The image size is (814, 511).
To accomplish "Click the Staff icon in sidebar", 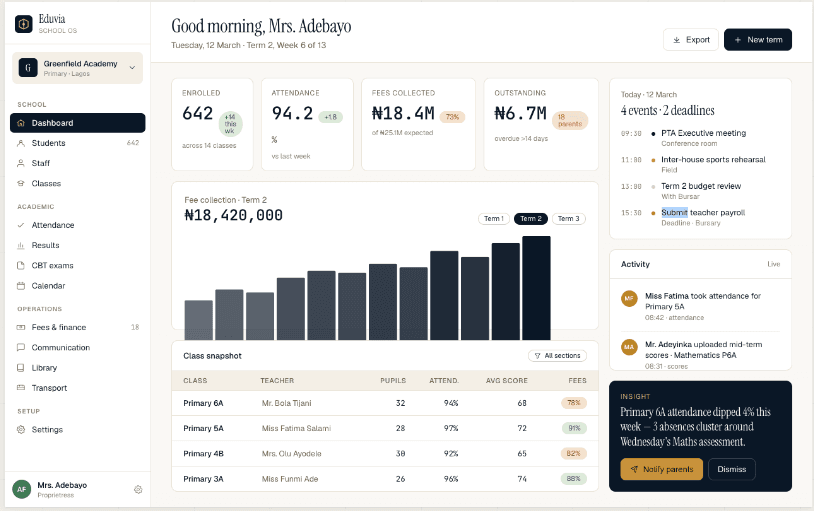I will [x=21, y=163].
